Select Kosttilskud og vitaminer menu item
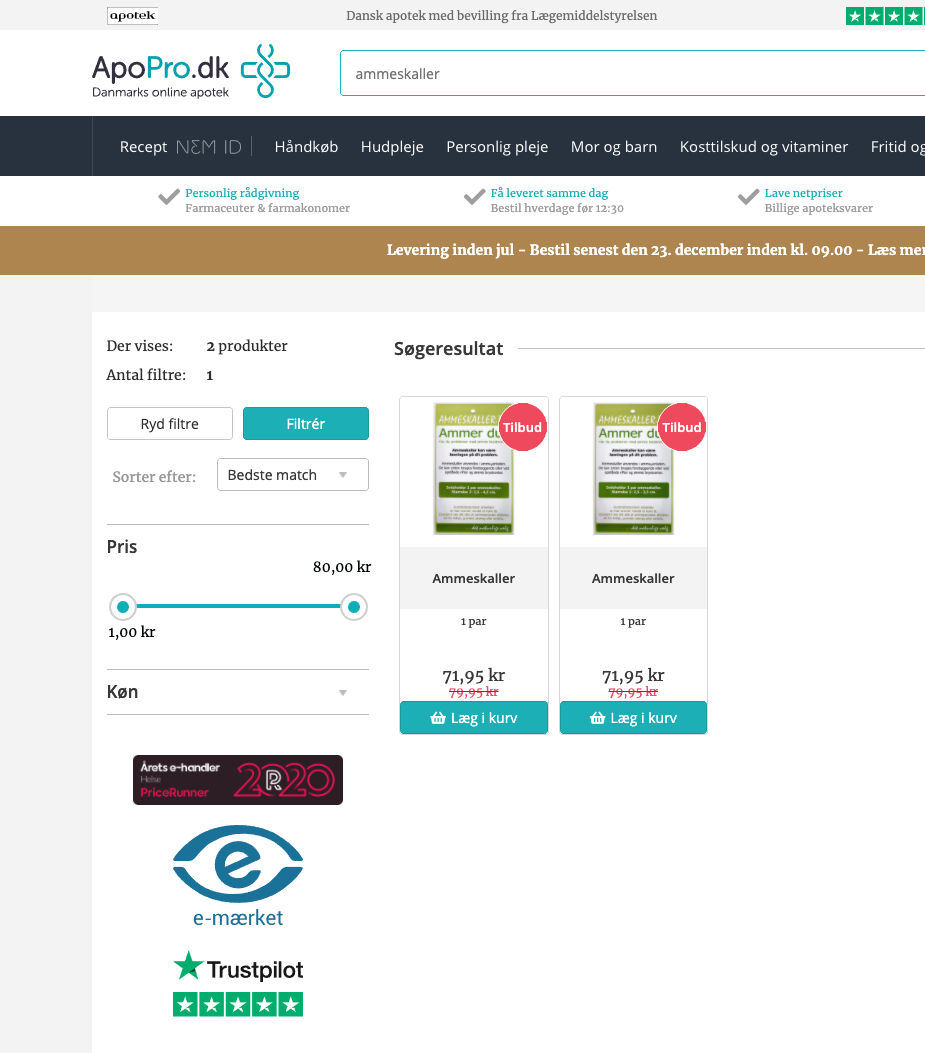The width and height of the screenshot is (925, 1053). click(764, 147)
